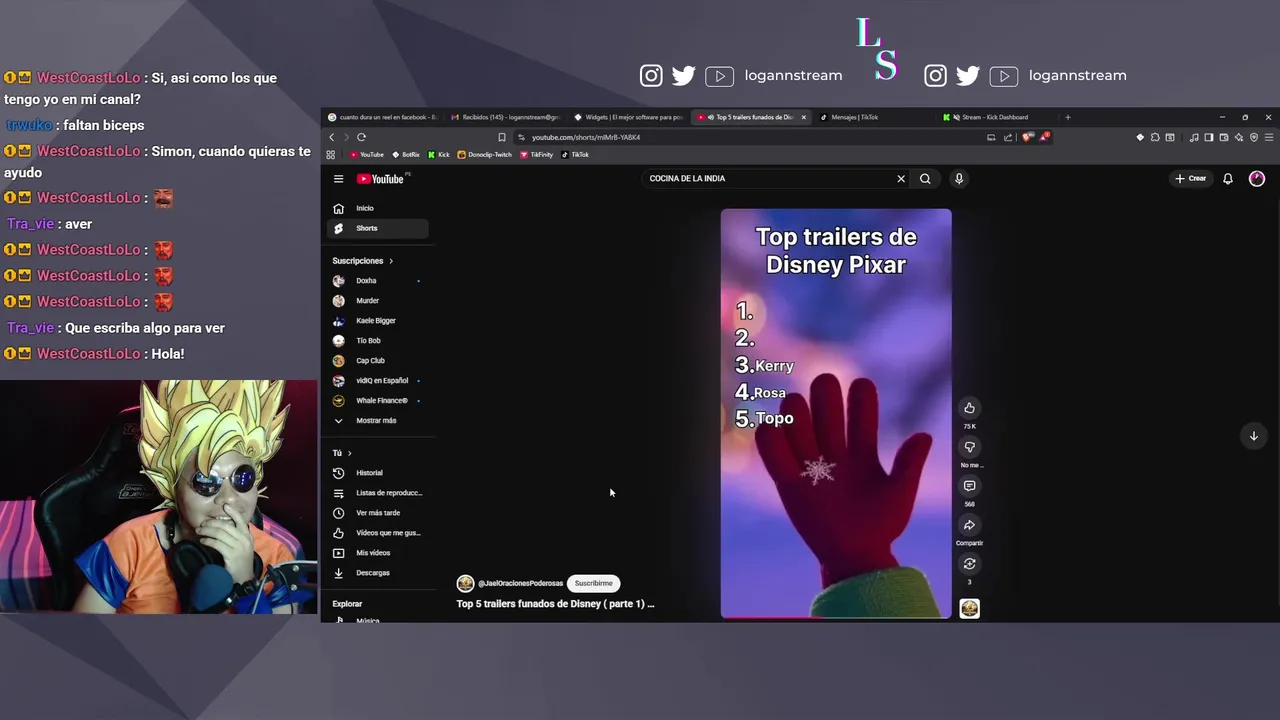
Task: Go back with the browser back arrow
Action: point(332,137)
